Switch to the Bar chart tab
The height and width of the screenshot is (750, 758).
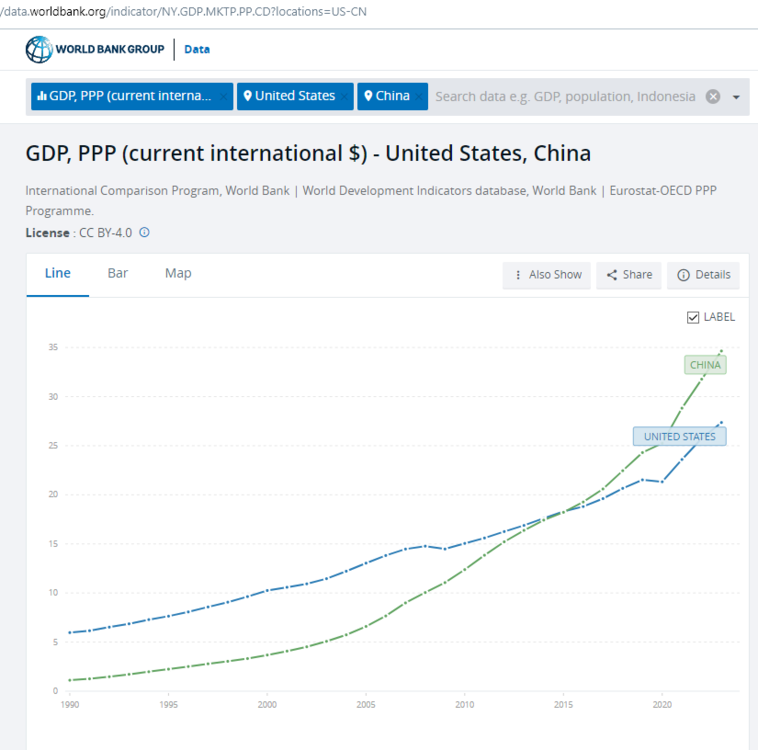point(117,274)
